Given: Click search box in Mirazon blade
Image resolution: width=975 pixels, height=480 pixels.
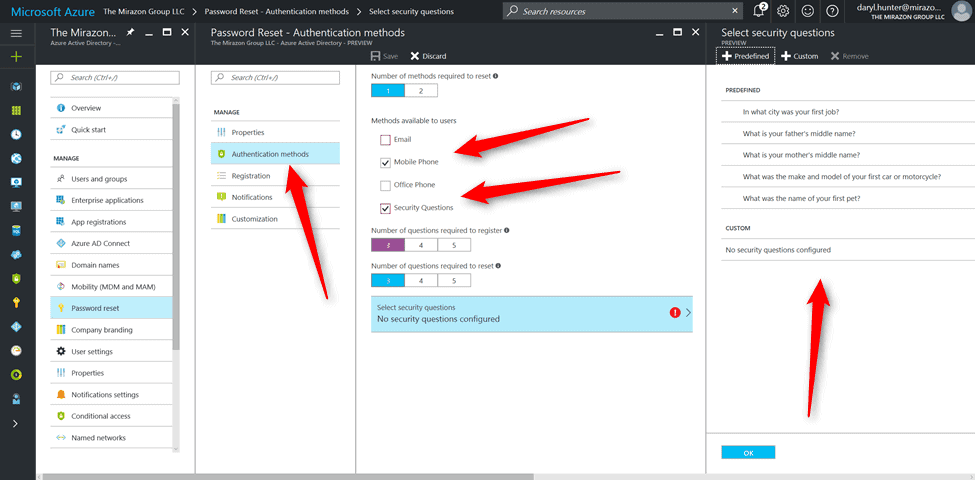Looking at the screenshot, I should click(x=115, y=78).
